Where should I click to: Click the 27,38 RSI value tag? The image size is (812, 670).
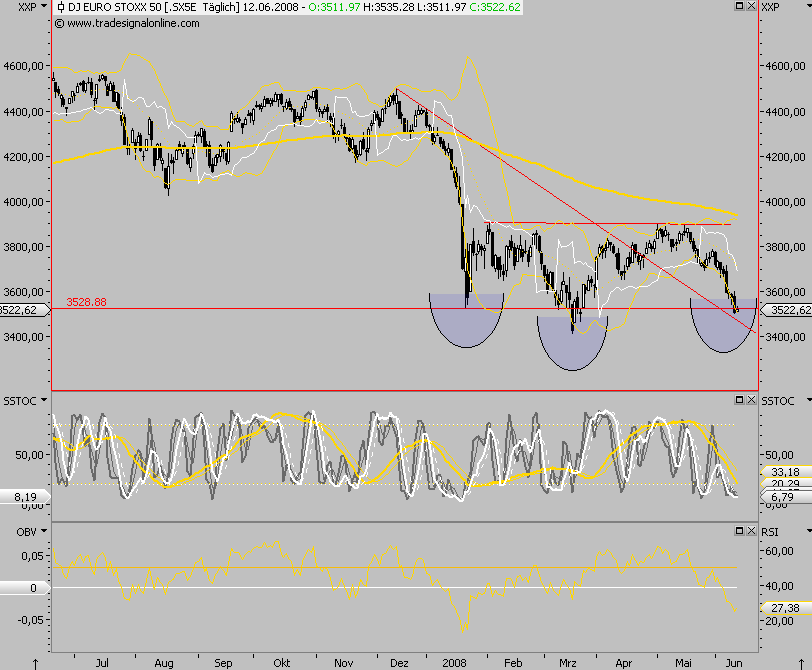coord(786,608)
